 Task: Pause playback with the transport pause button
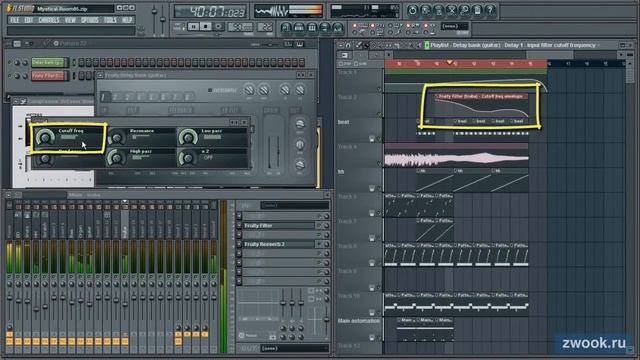[193, 27]
